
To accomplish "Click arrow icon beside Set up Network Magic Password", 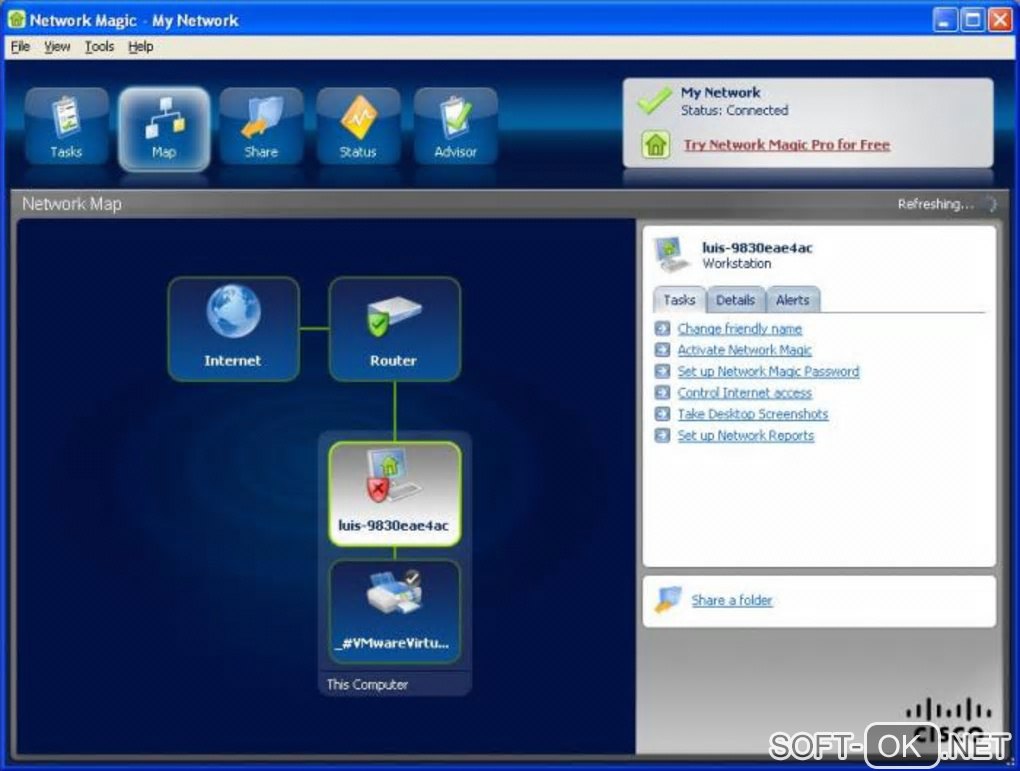I will click(662, 372).
